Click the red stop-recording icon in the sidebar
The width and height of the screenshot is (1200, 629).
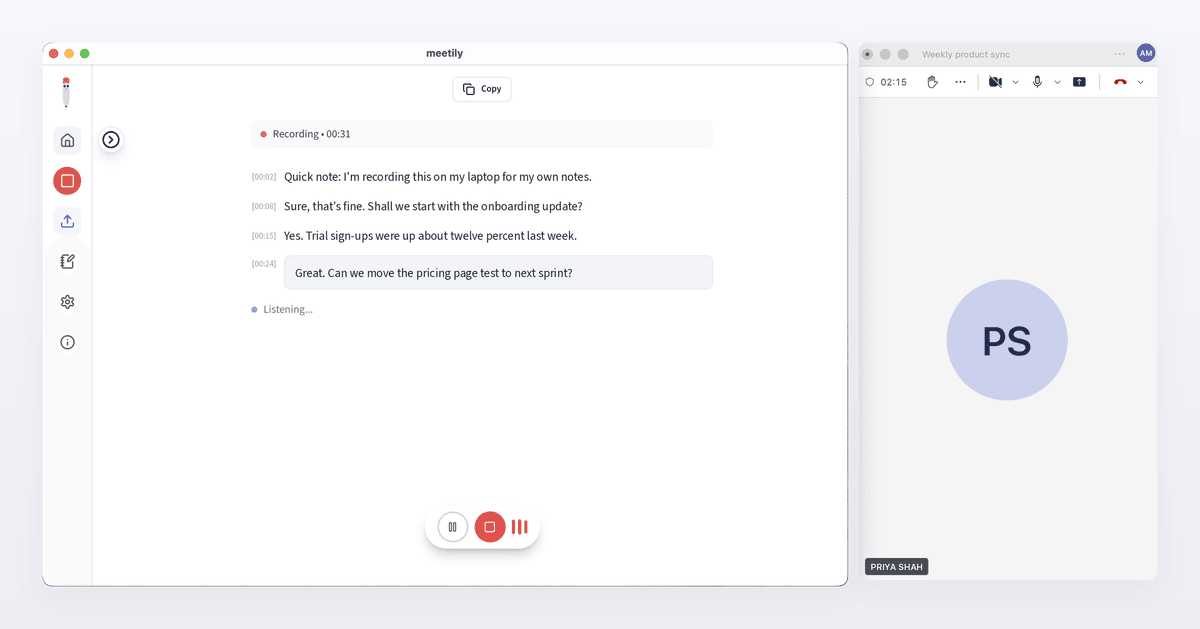(67, 181)
